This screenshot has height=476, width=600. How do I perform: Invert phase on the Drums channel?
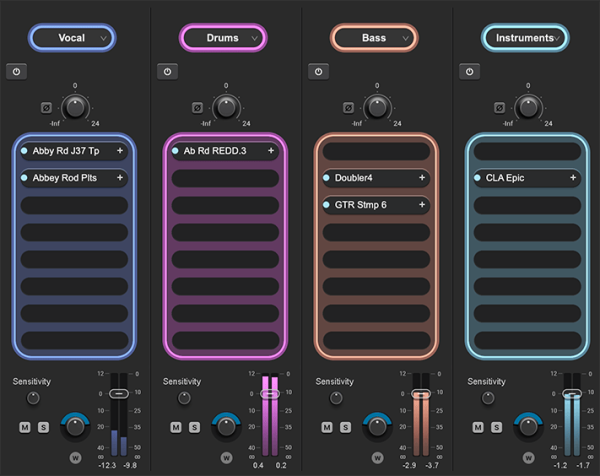coord(197,108)
